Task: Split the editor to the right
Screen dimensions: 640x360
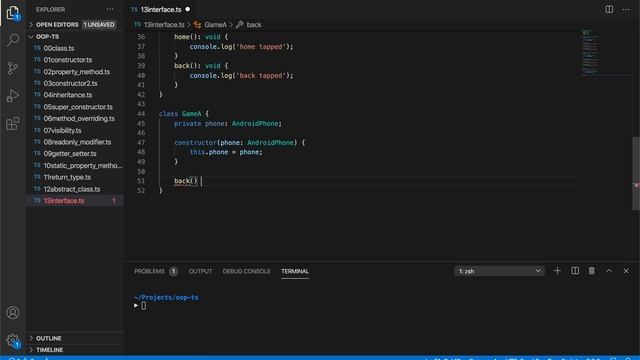Action: (609, 9)
